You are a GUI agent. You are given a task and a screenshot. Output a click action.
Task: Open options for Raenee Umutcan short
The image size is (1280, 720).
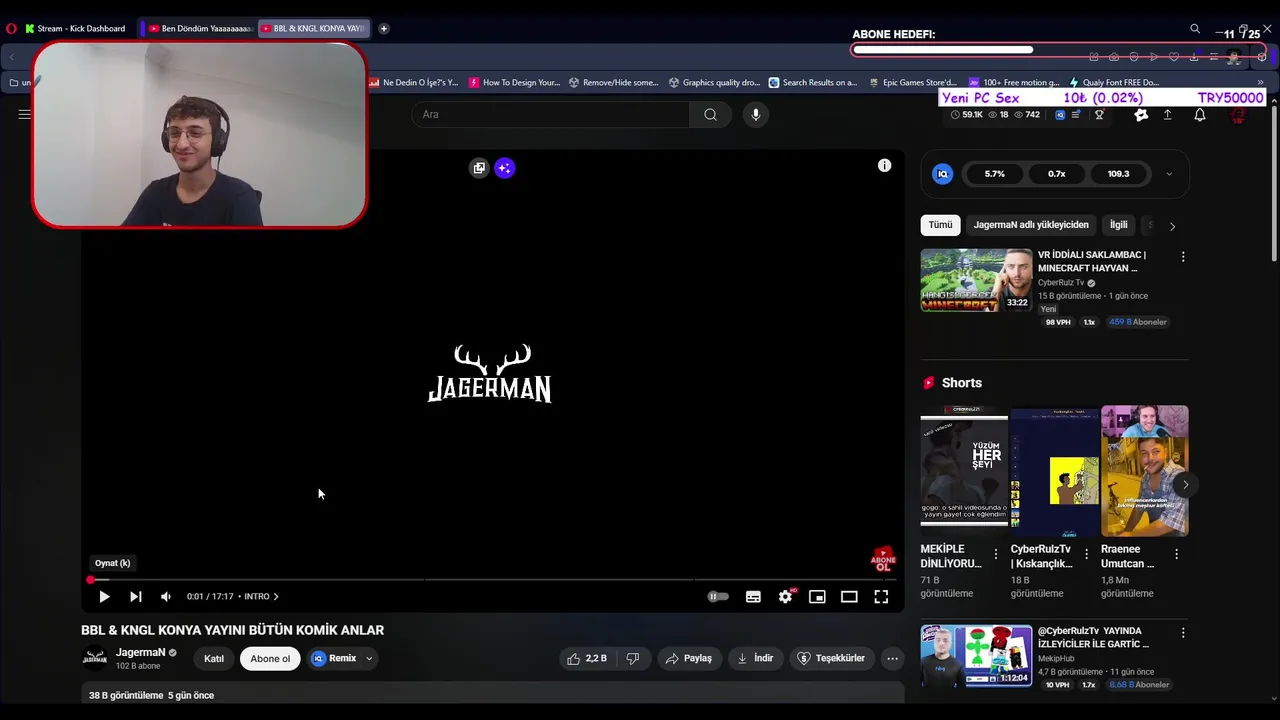(x=1176, y=554)
